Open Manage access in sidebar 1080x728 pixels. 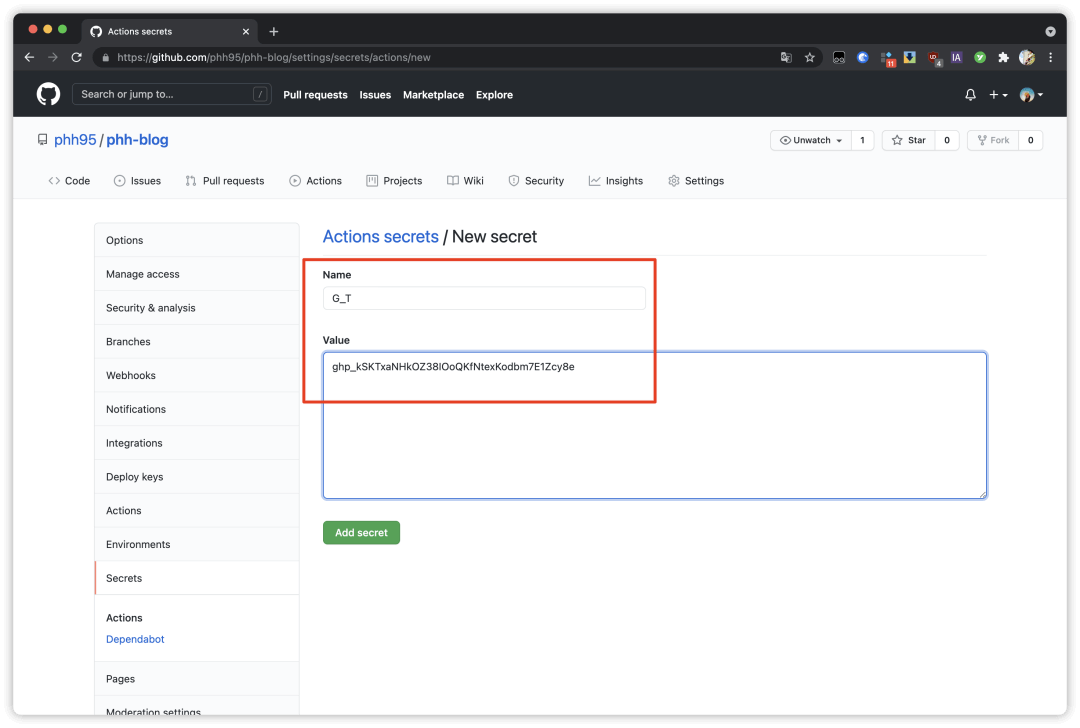tap(197, 274)
